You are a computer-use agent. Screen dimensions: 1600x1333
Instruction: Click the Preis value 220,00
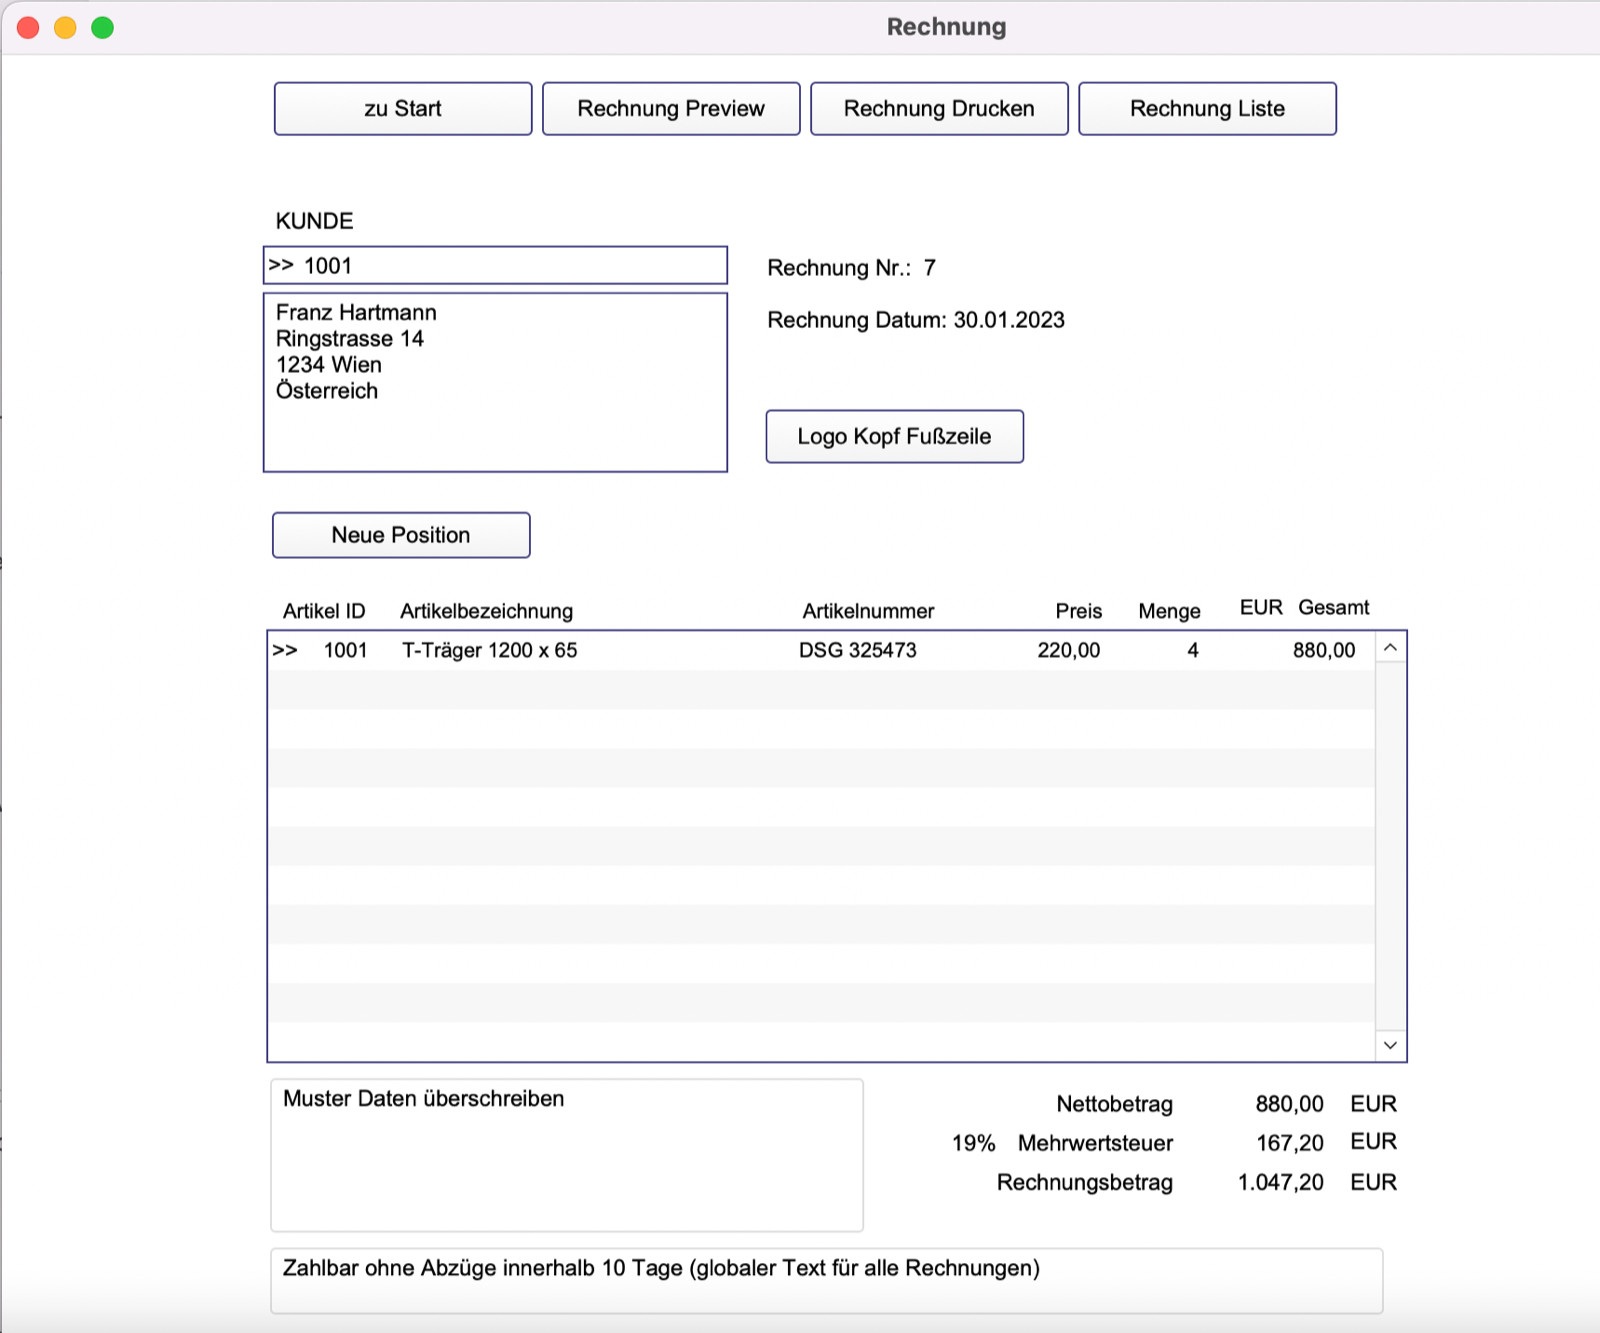1069,651
